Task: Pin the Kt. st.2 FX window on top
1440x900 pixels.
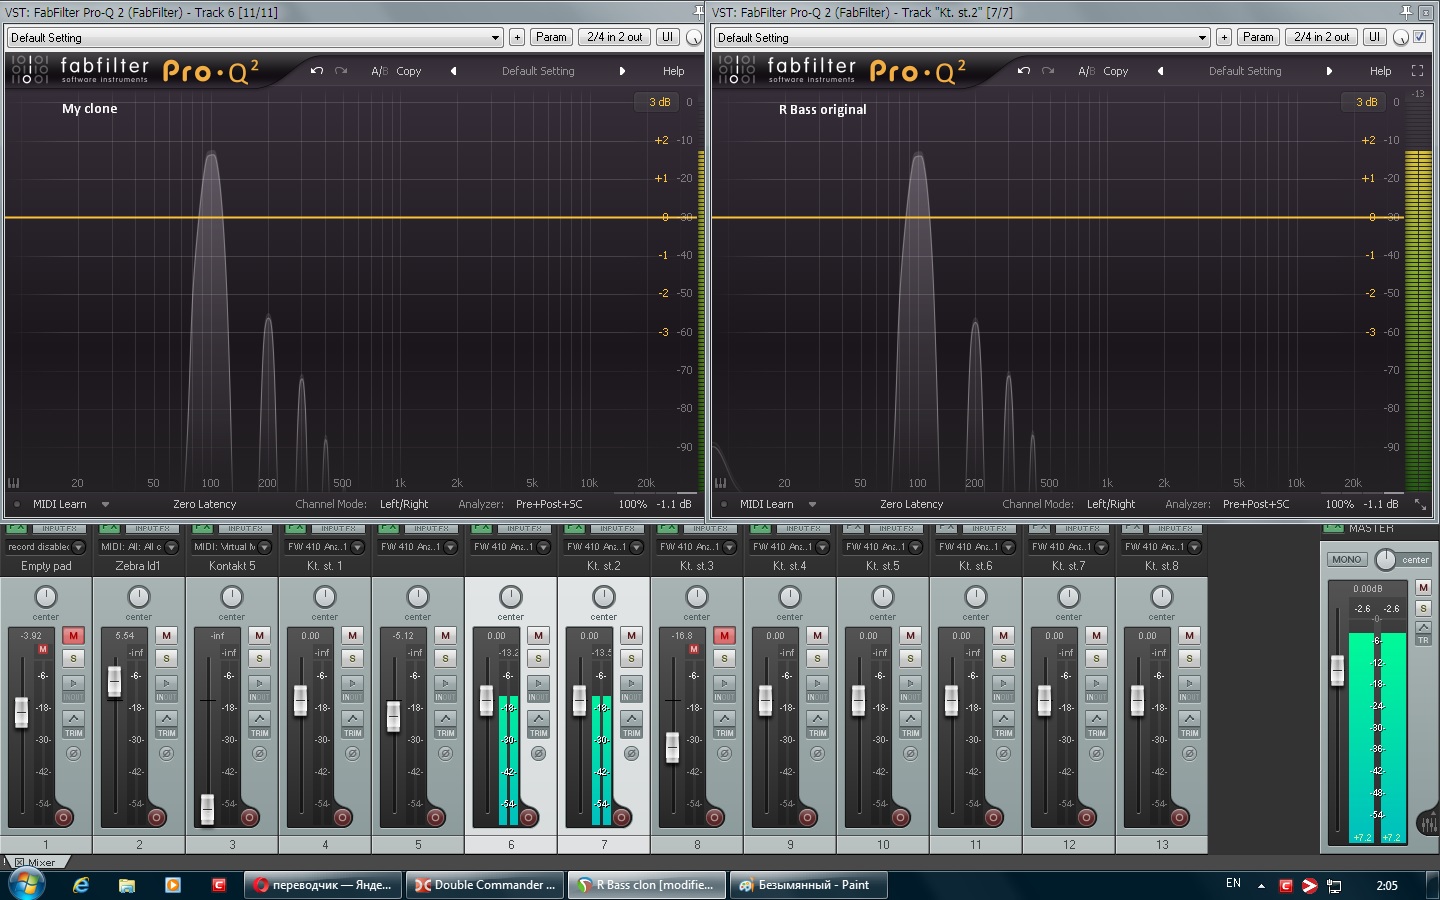Action: click(x=1406, y=12)
